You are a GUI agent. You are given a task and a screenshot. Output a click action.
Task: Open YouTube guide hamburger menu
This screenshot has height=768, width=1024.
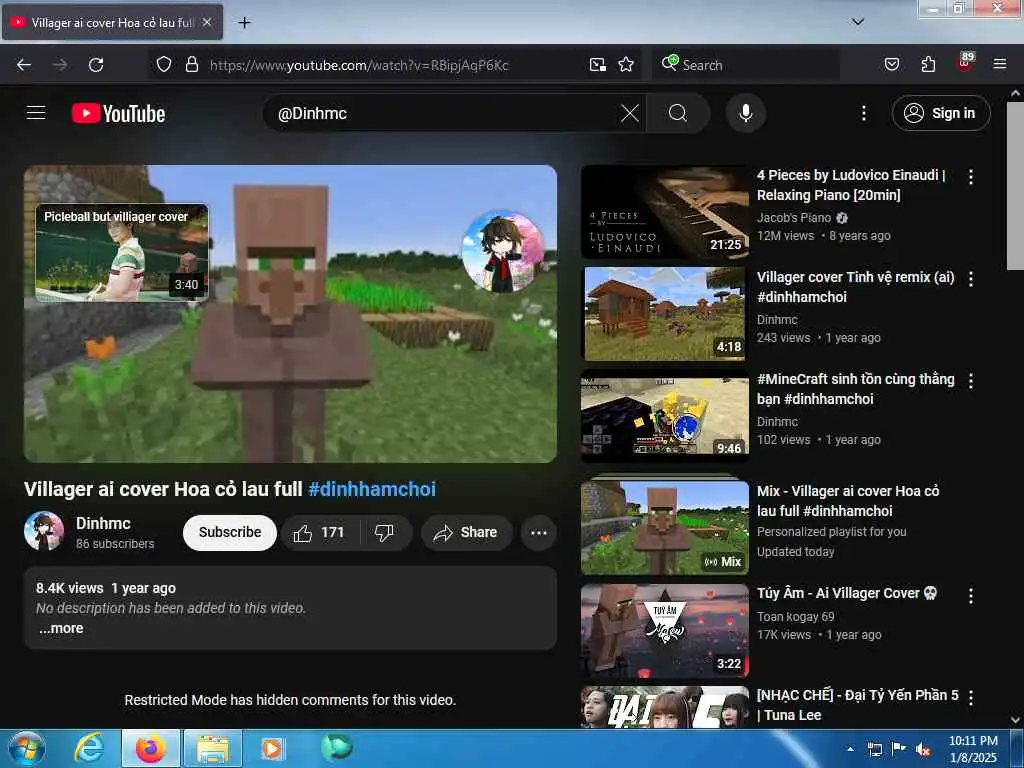pyautogui.click(x=36, y=113)
